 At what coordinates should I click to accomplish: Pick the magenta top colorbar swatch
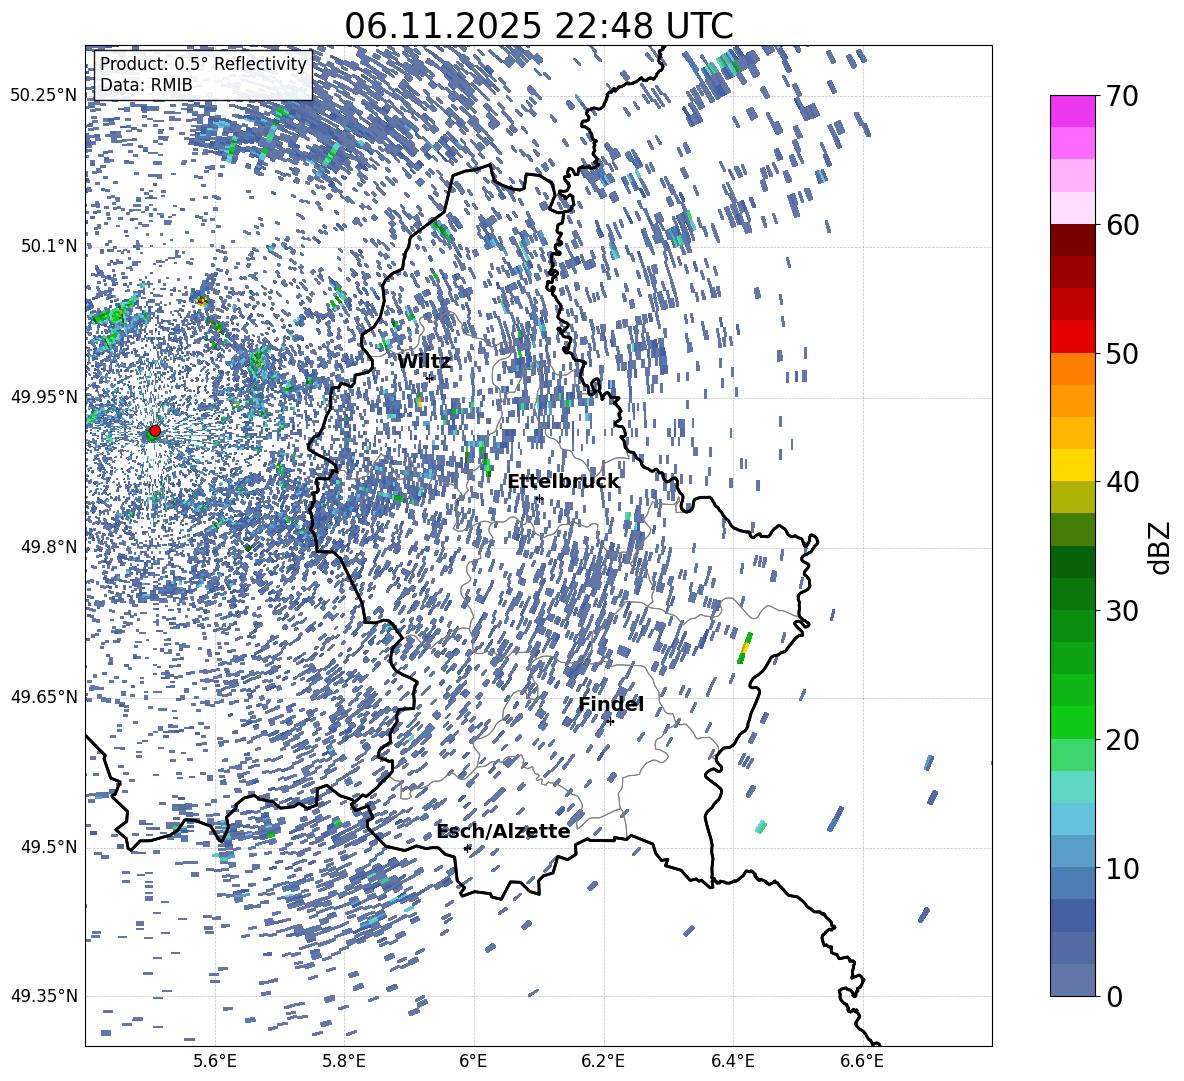(1072, 111)
